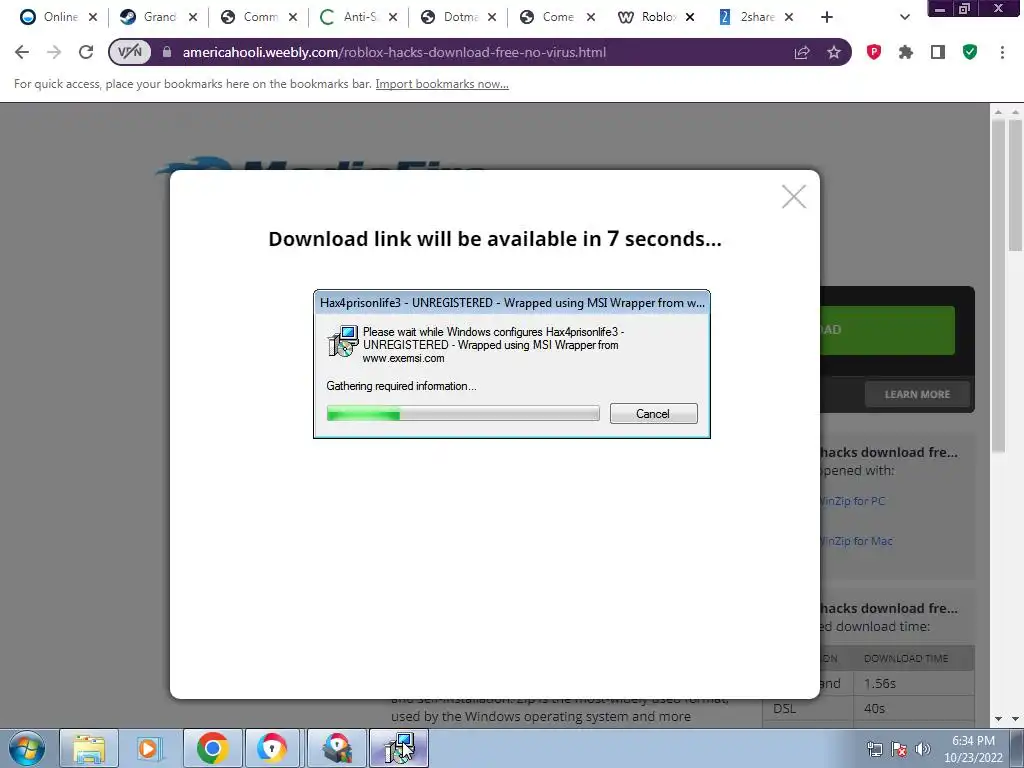Close the Grand tab
The height and width of the screenshot is (768, 1024).
point(193,18)
